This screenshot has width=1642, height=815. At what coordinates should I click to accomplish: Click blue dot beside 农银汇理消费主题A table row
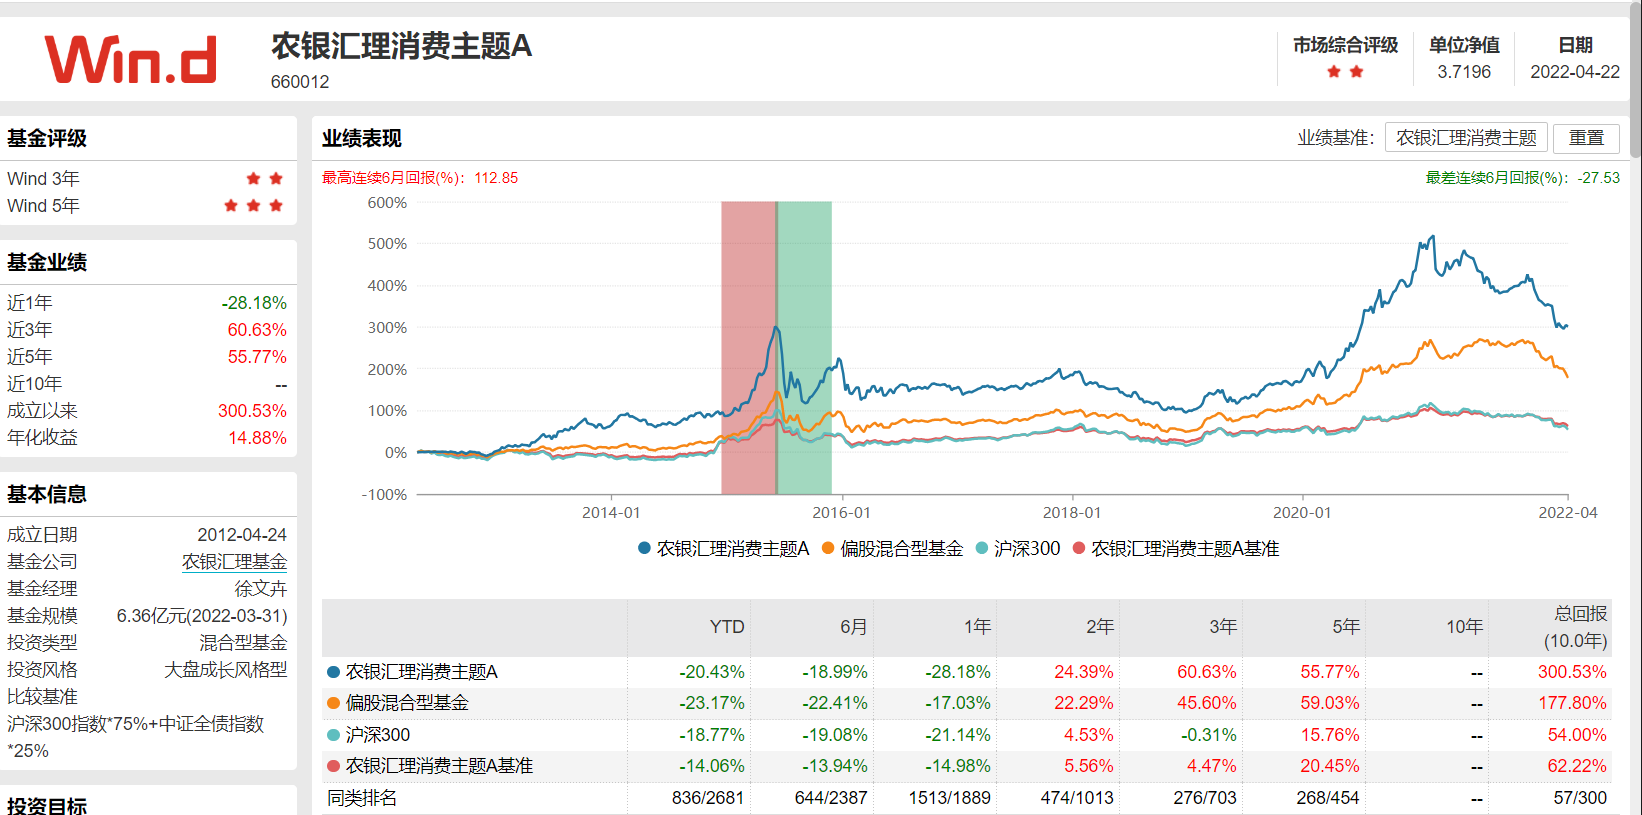point(334,672)
